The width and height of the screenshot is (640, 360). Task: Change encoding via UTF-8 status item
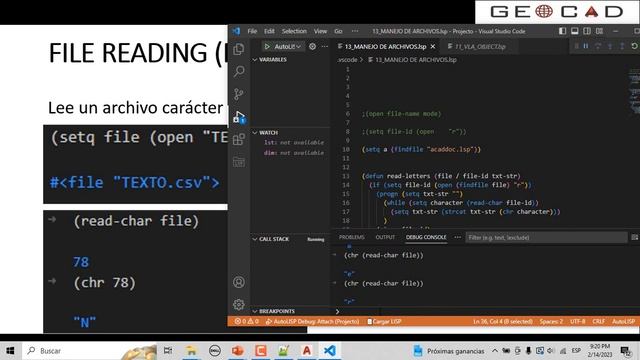[x=578, y=321]
